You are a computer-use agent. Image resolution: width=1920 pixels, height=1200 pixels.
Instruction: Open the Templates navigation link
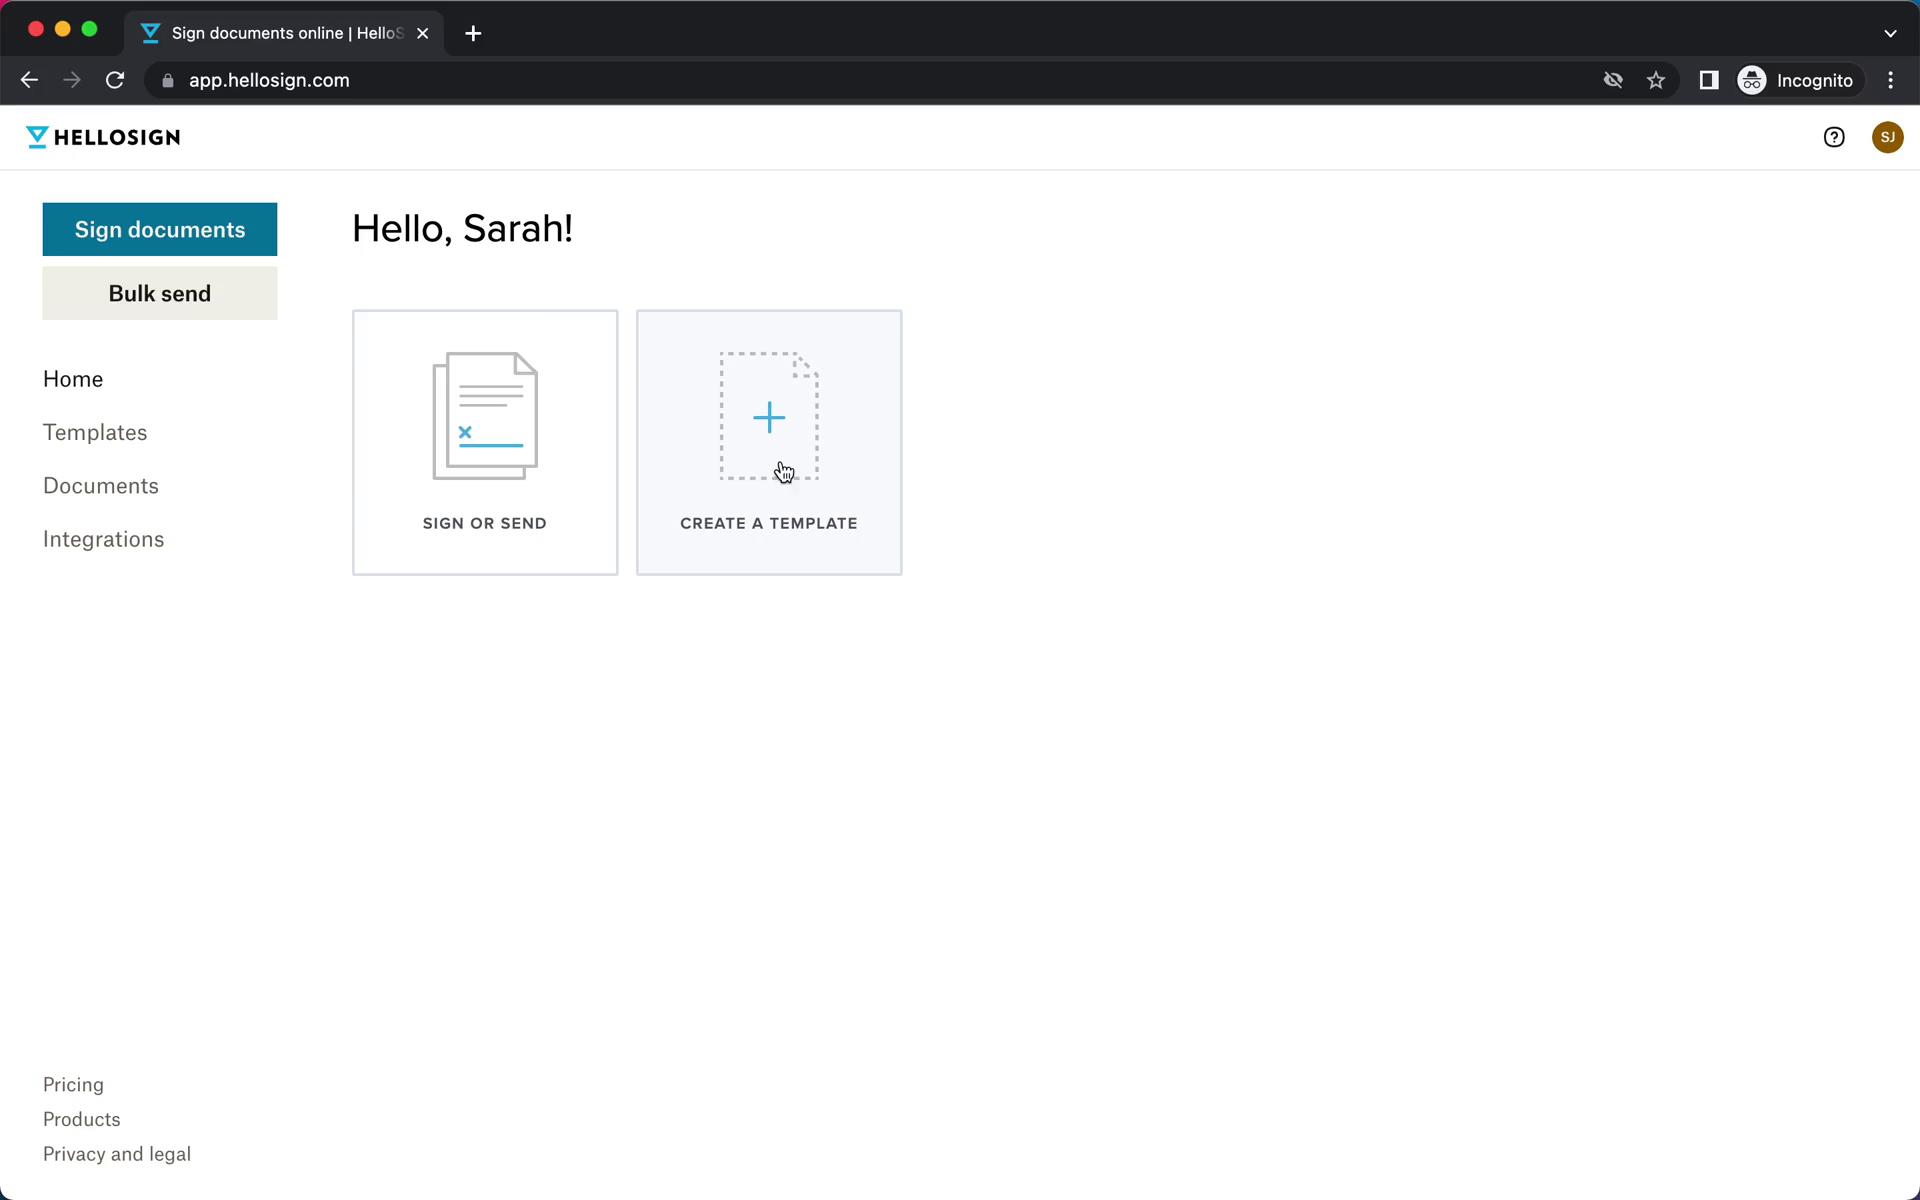pyautogui.click(x=95, y=431)
